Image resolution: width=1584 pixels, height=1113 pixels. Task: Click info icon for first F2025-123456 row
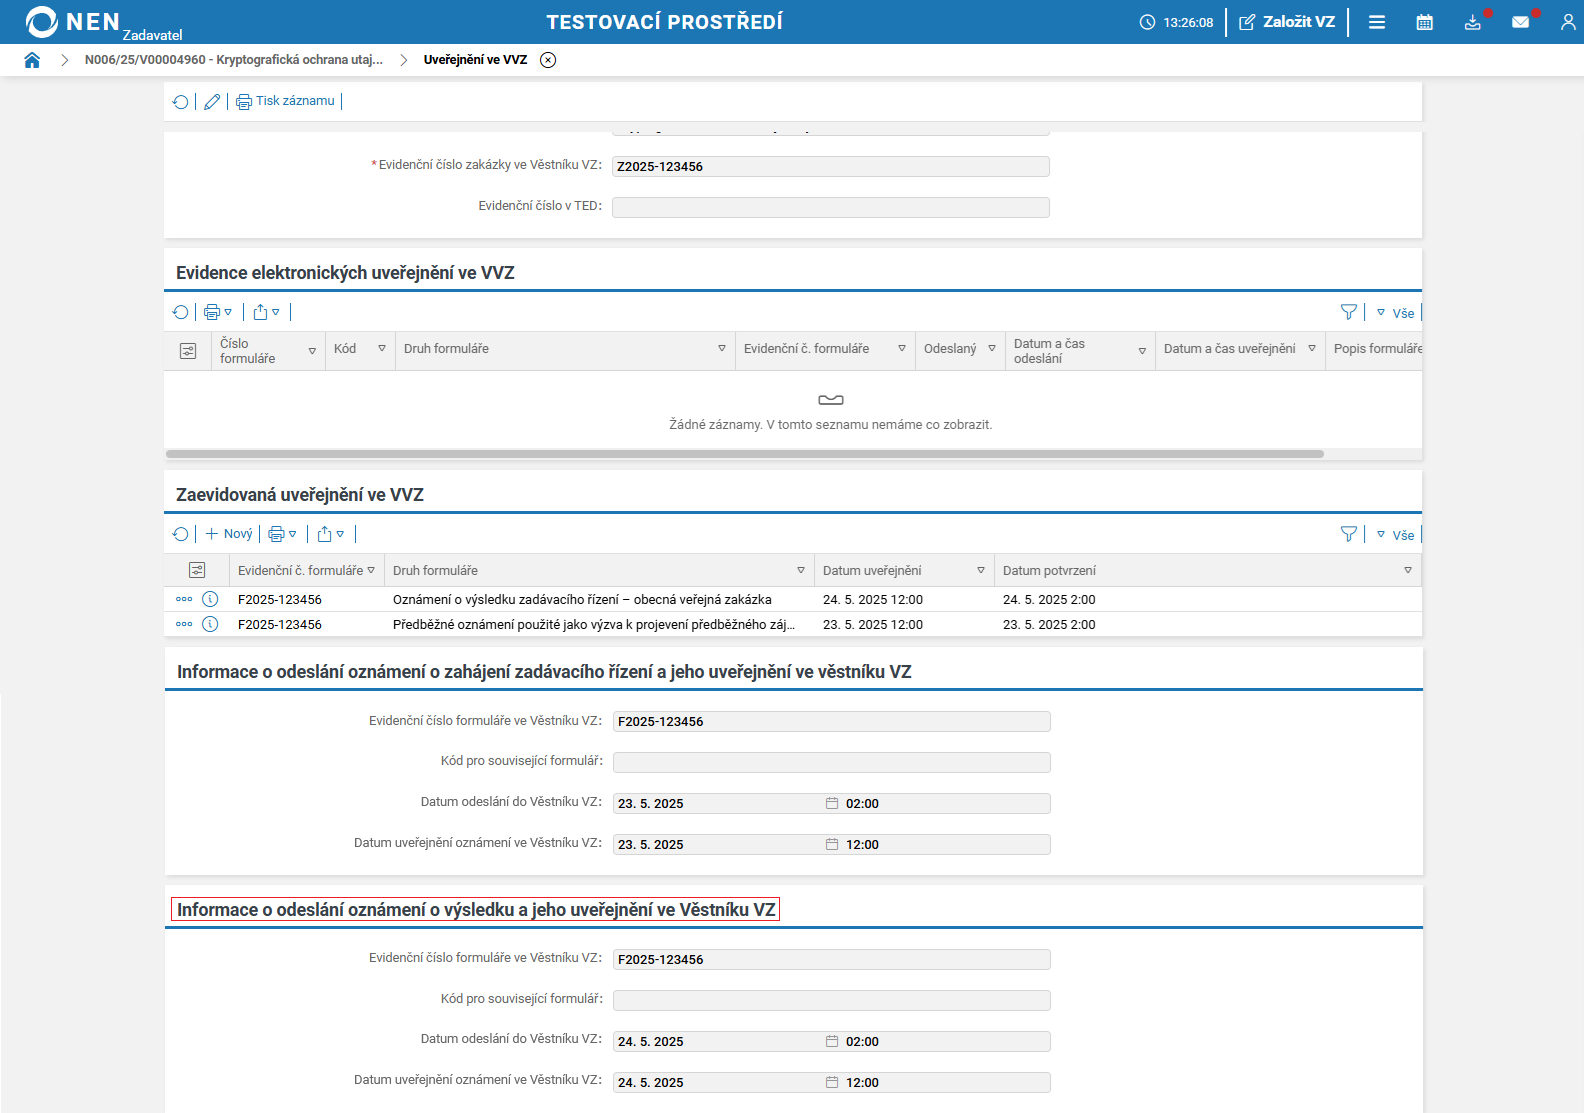click(210, 600)
